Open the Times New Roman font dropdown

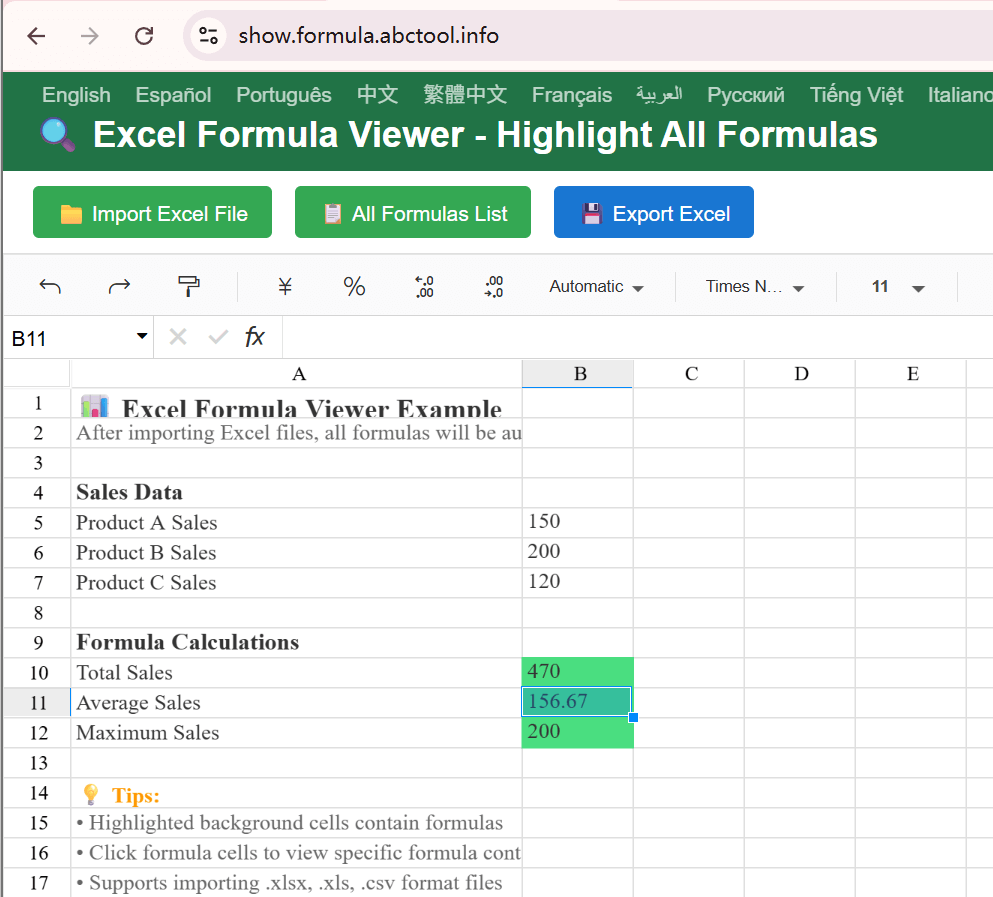pyautogui.click(x=754, y=286)
